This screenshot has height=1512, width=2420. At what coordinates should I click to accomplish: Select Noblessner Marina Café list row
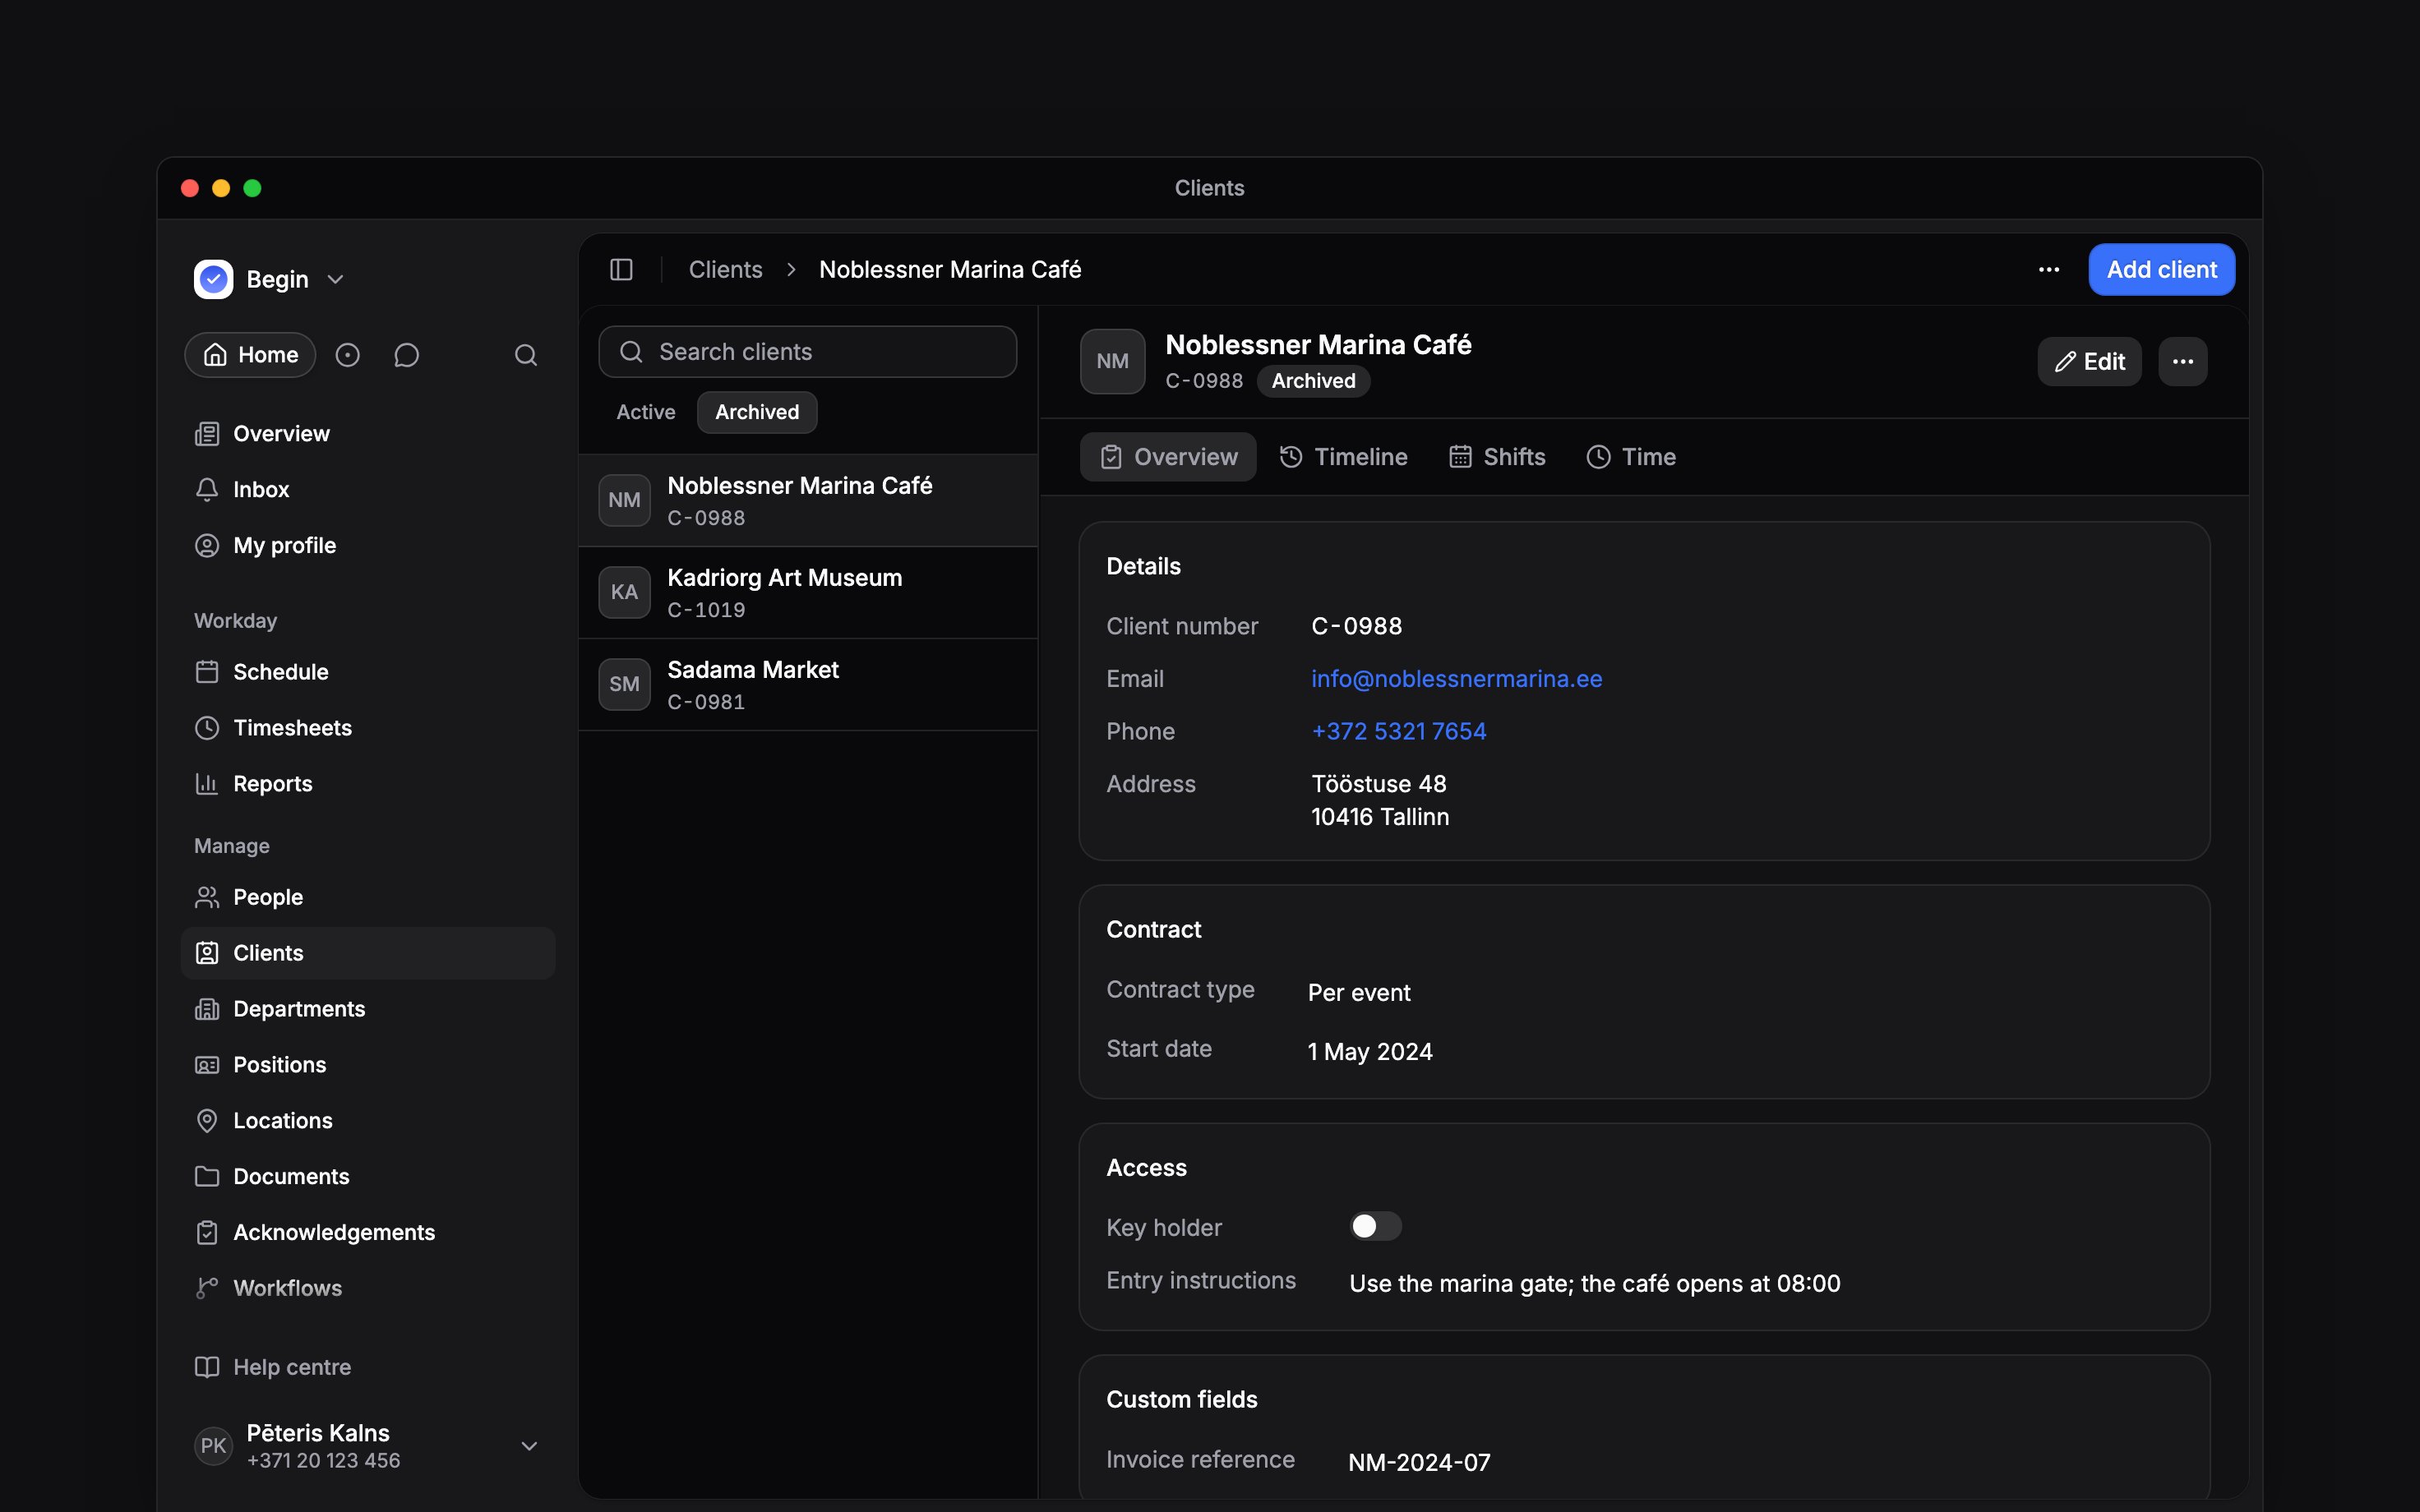(808, 501)
